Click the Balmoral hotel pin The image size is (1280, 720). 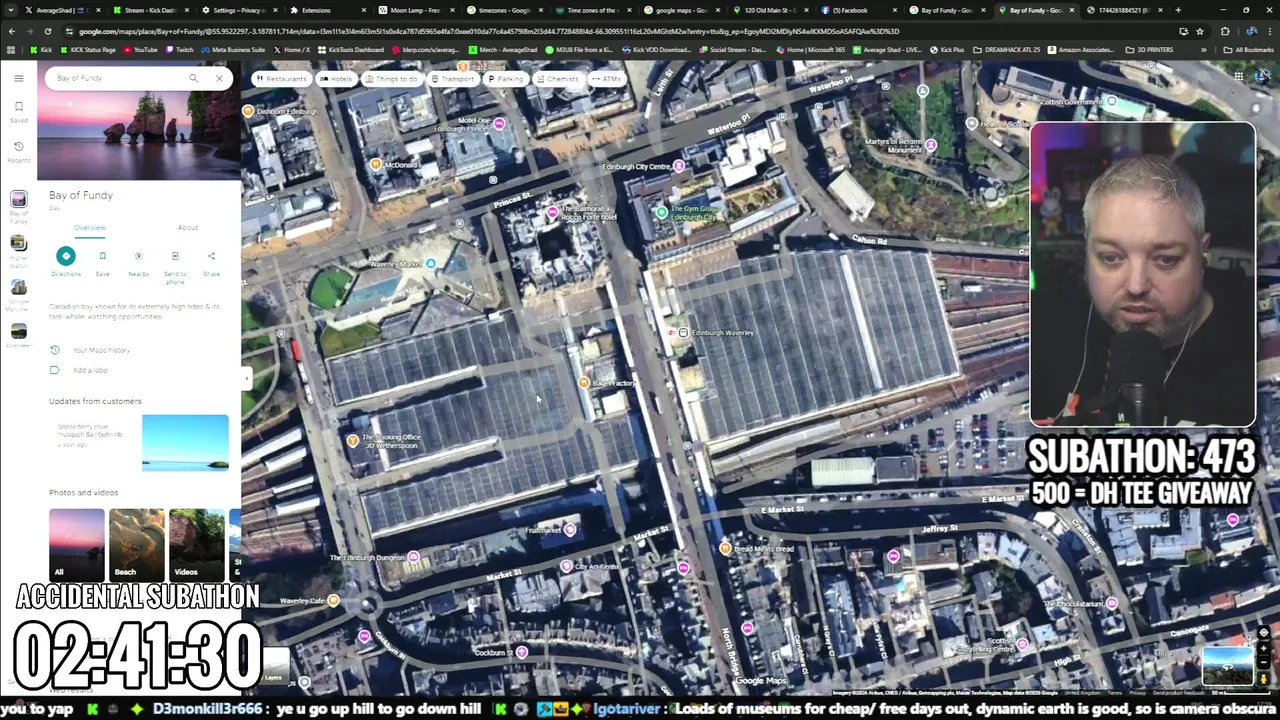(552, 212)
